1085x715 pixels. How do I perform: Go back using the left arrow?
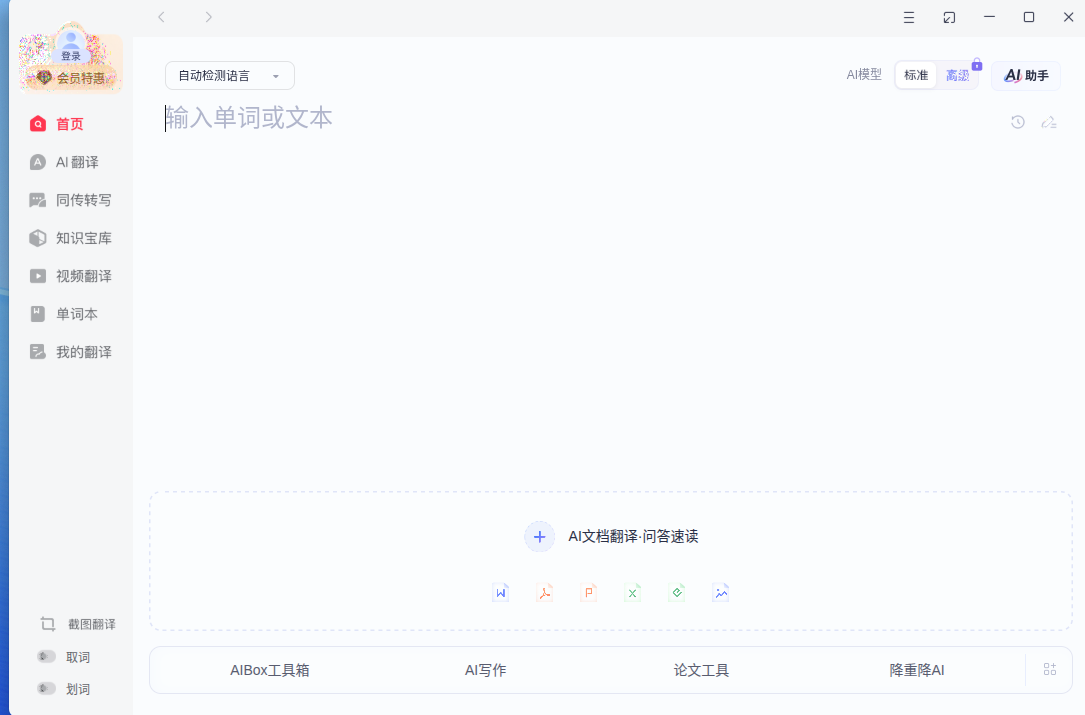coord(161,17)
